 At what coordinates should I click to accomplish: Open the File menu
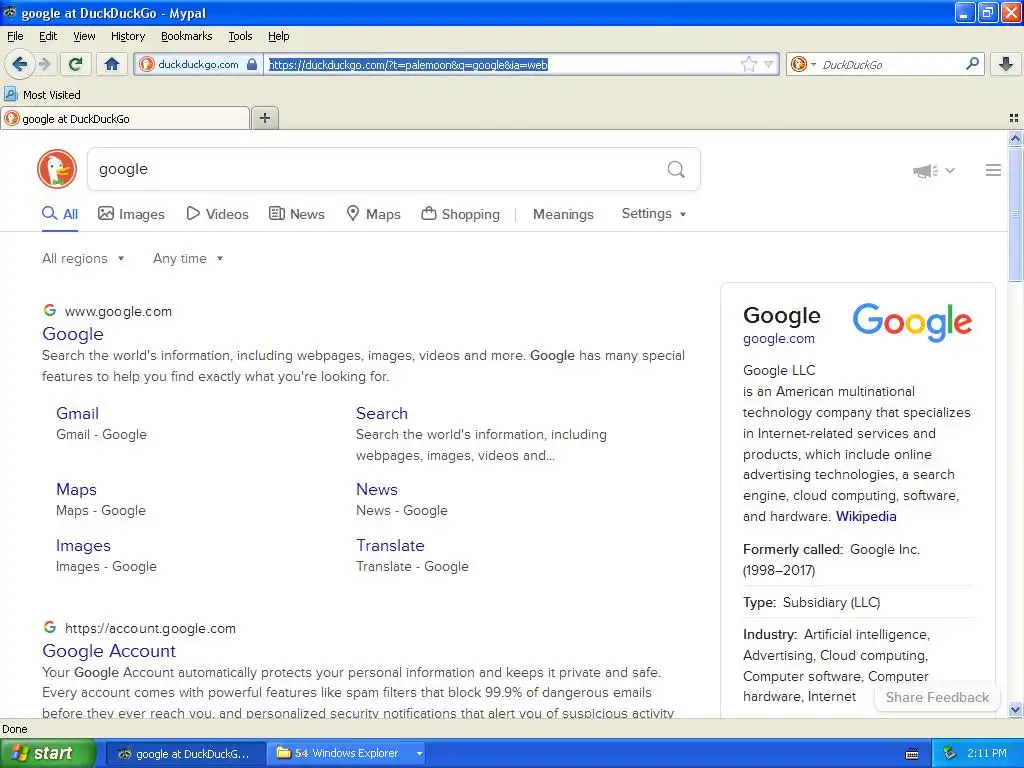(x=15, y=36)
